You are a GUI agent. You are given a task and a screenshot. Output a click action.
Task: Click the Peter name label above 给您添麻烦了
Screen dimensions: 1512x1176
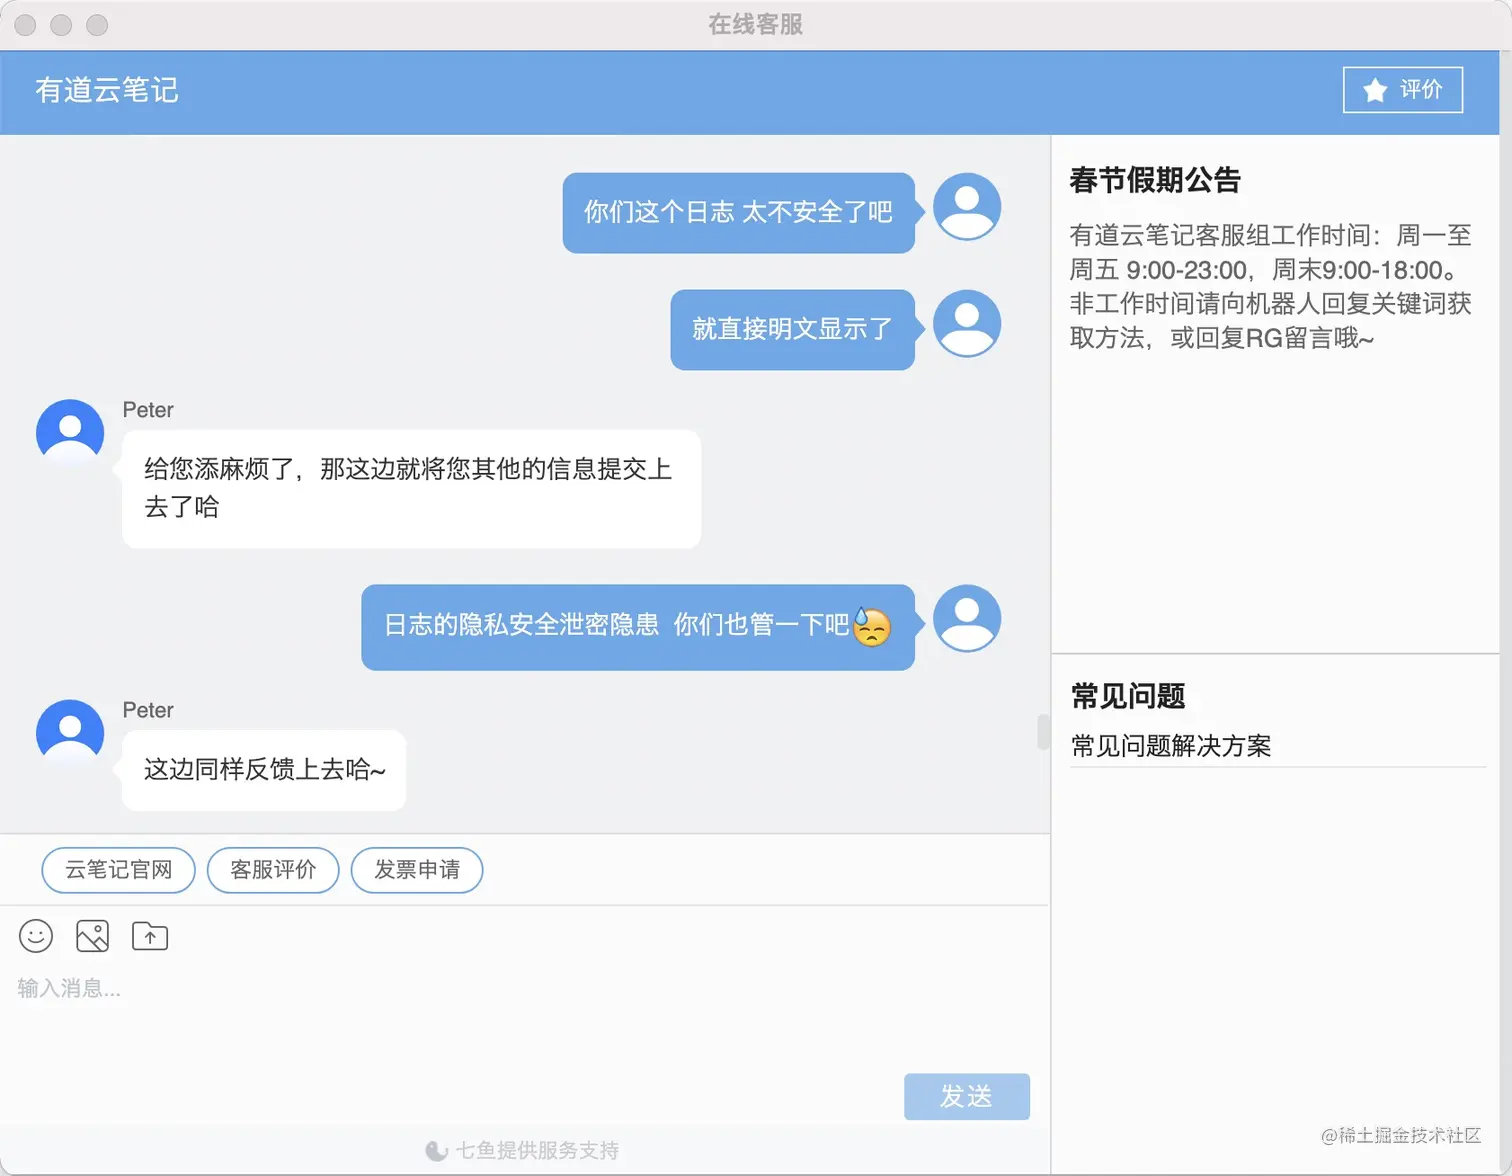click(x=148, y=410)
